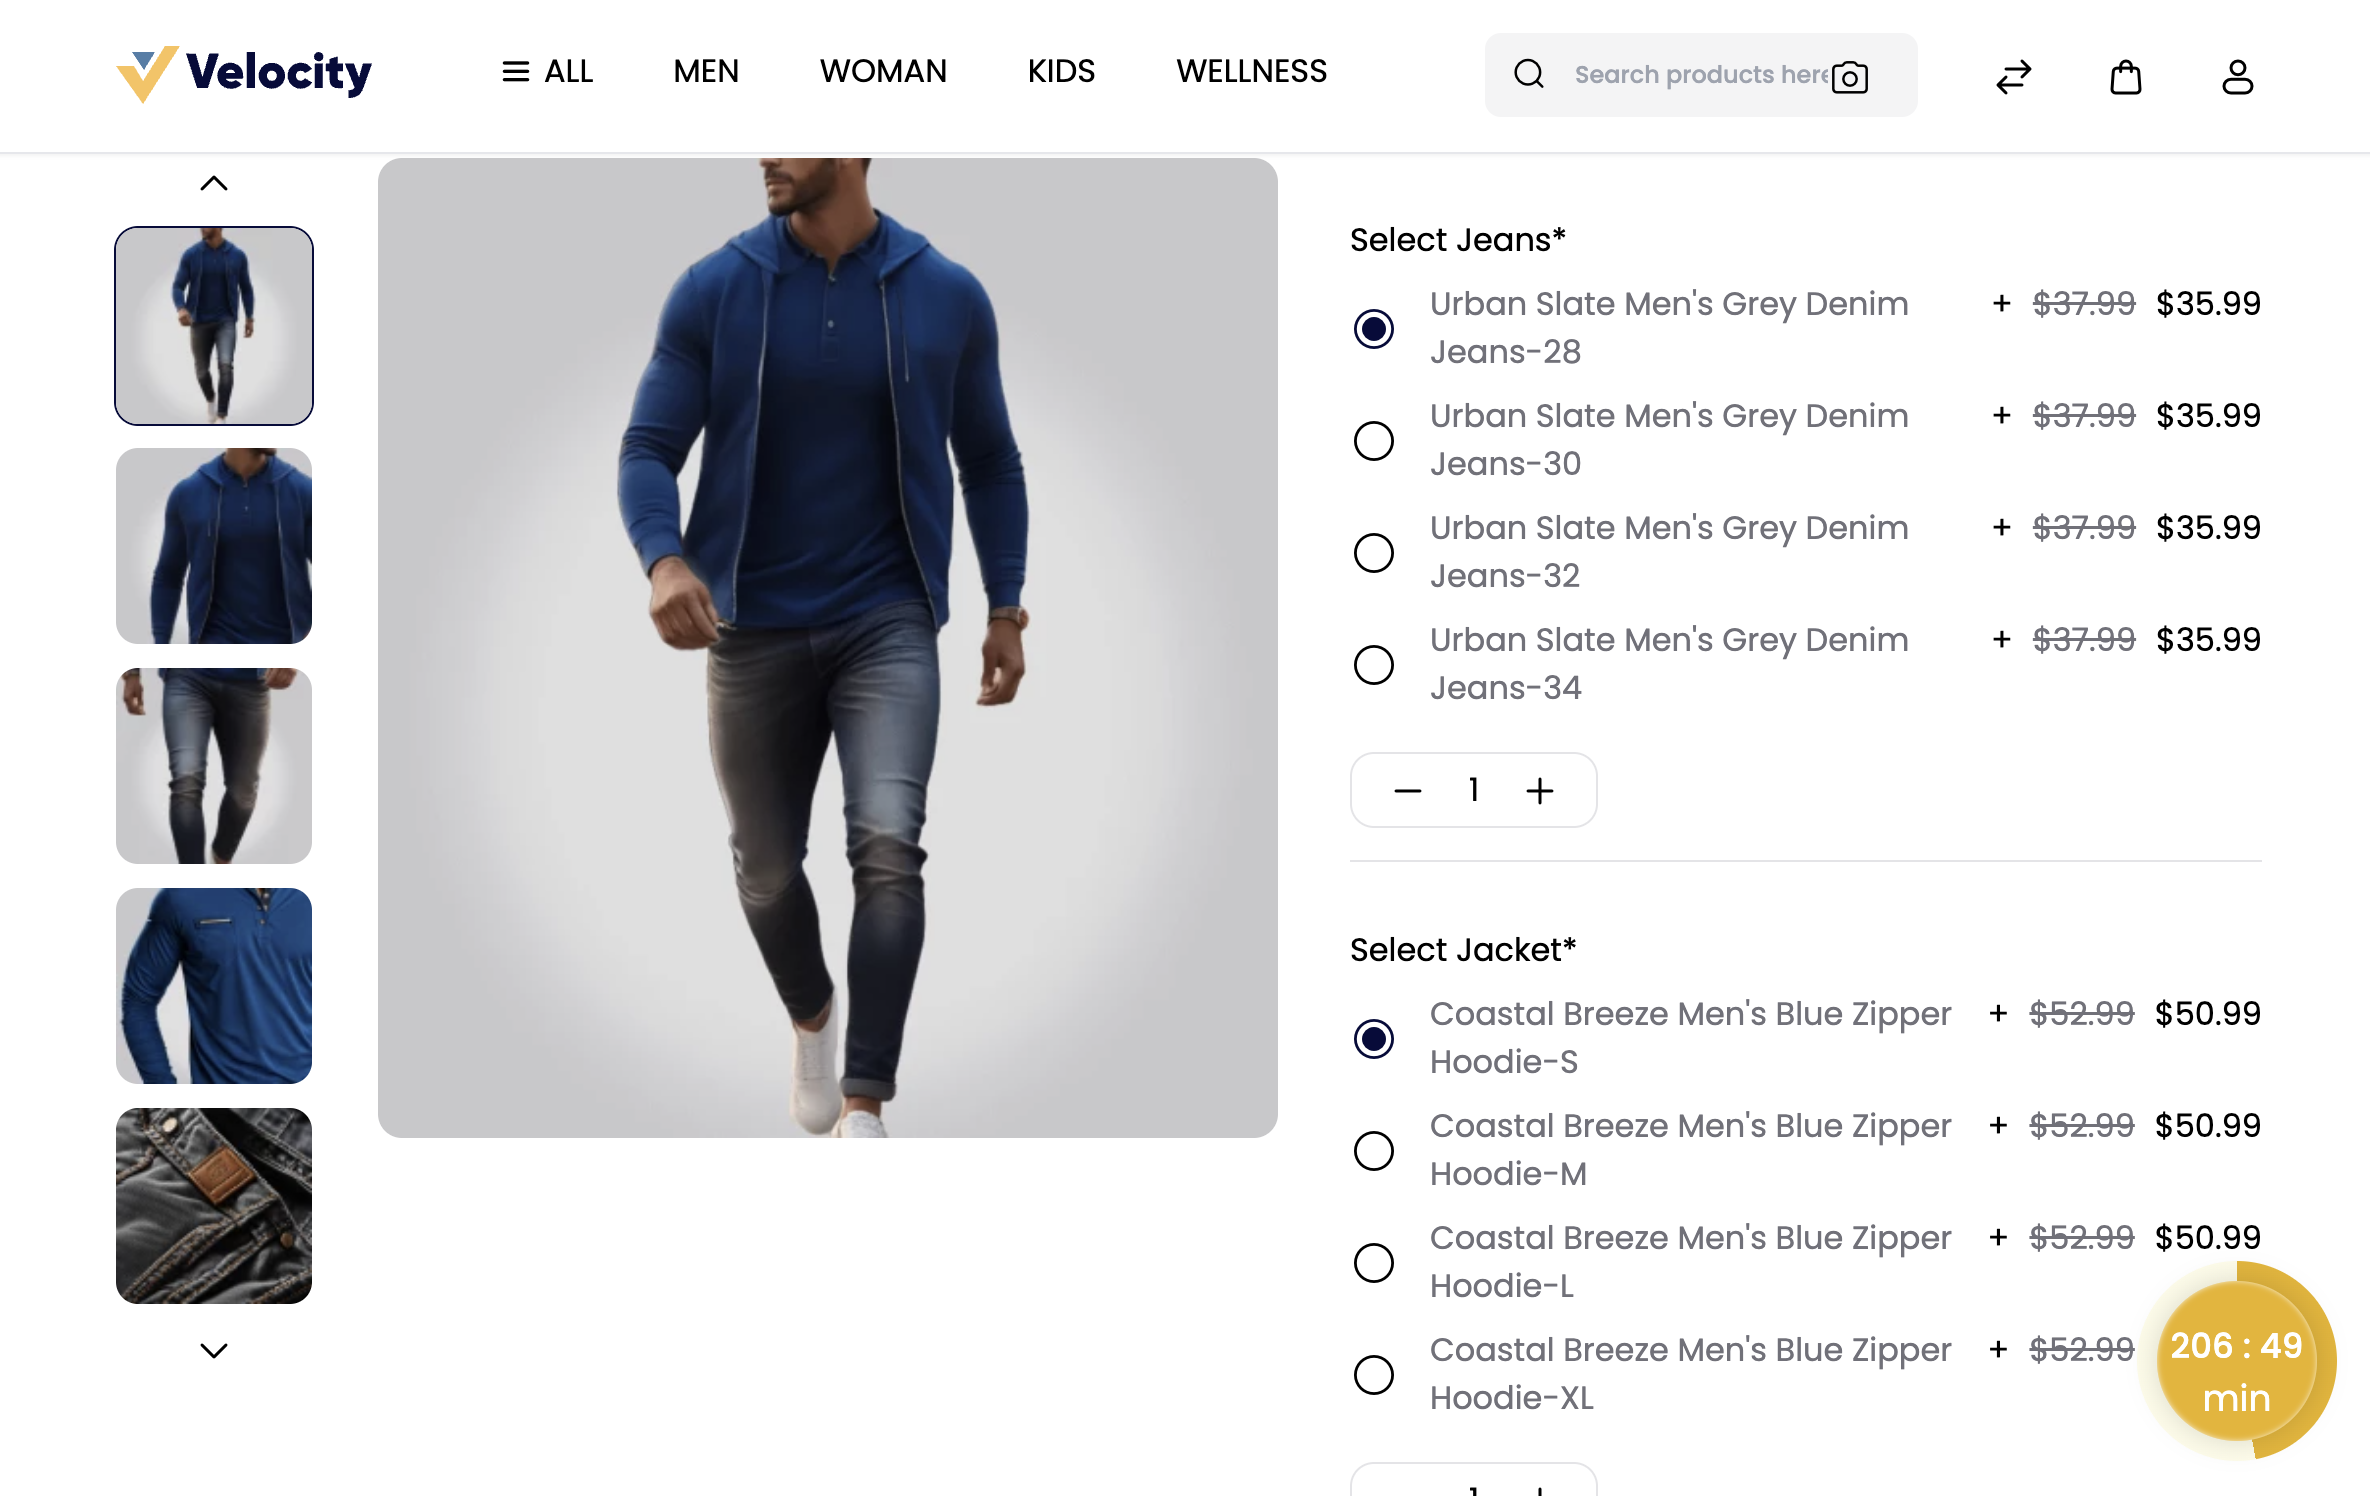
Task: Select Urban Slate Grey Denim Jeans-32
Action: [1374, 552]
